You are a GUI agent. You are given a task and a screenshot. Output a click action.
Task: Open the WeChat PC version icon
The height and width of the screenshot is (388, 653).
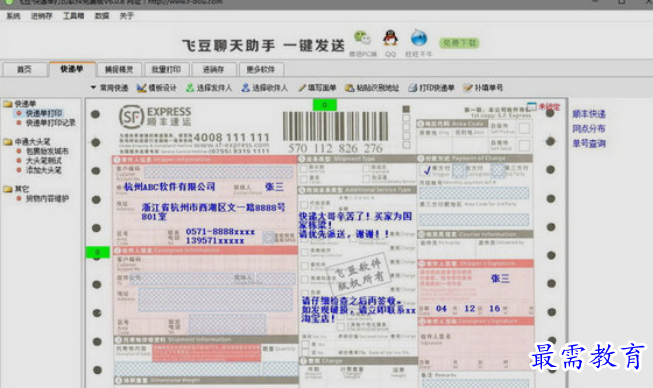click(362, 38)
